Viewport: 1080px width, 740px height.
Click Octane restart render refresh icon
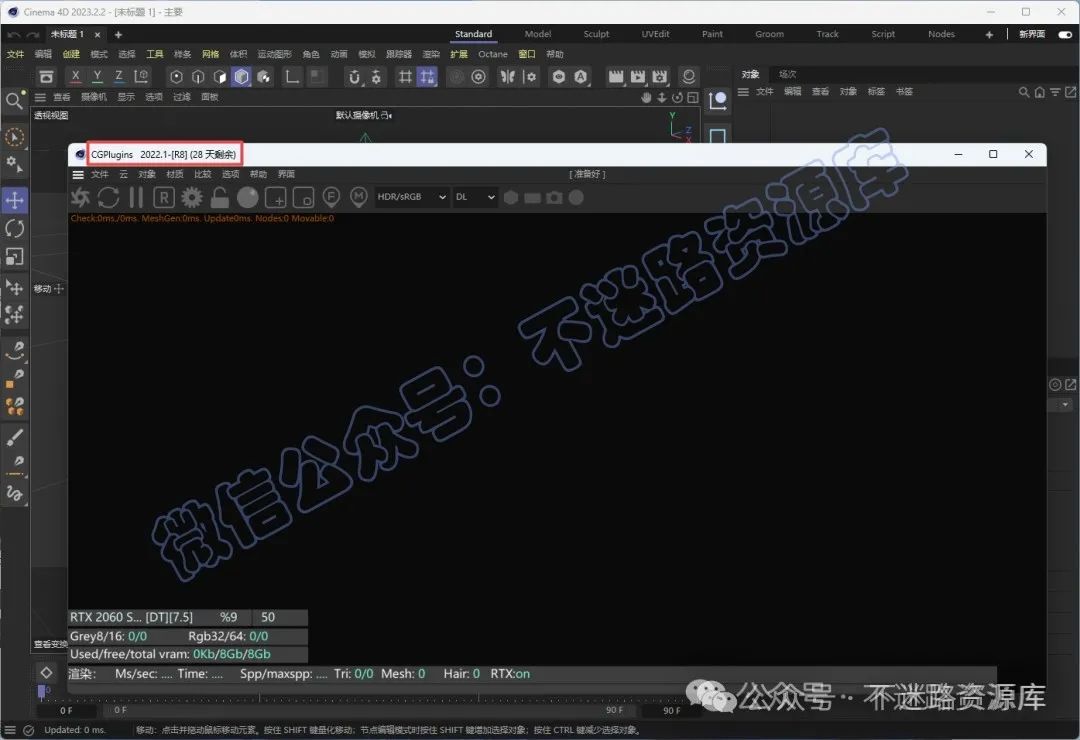(x=108, y=198)
